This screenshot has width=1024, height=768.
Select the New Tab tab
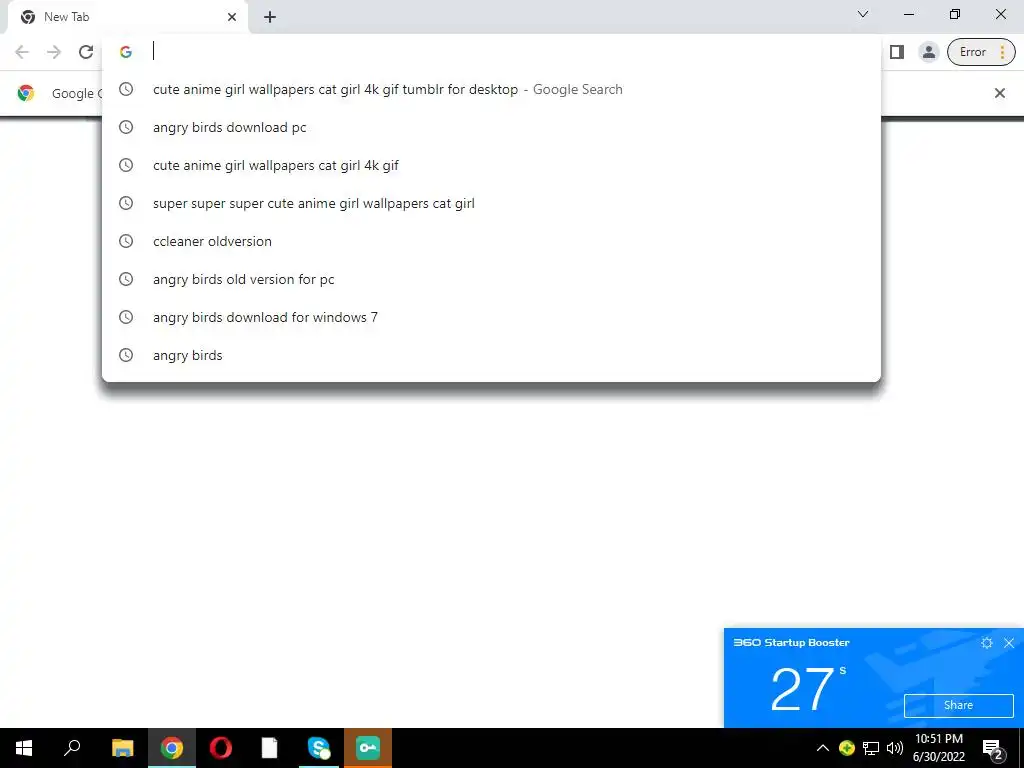(x=127, y=17)
